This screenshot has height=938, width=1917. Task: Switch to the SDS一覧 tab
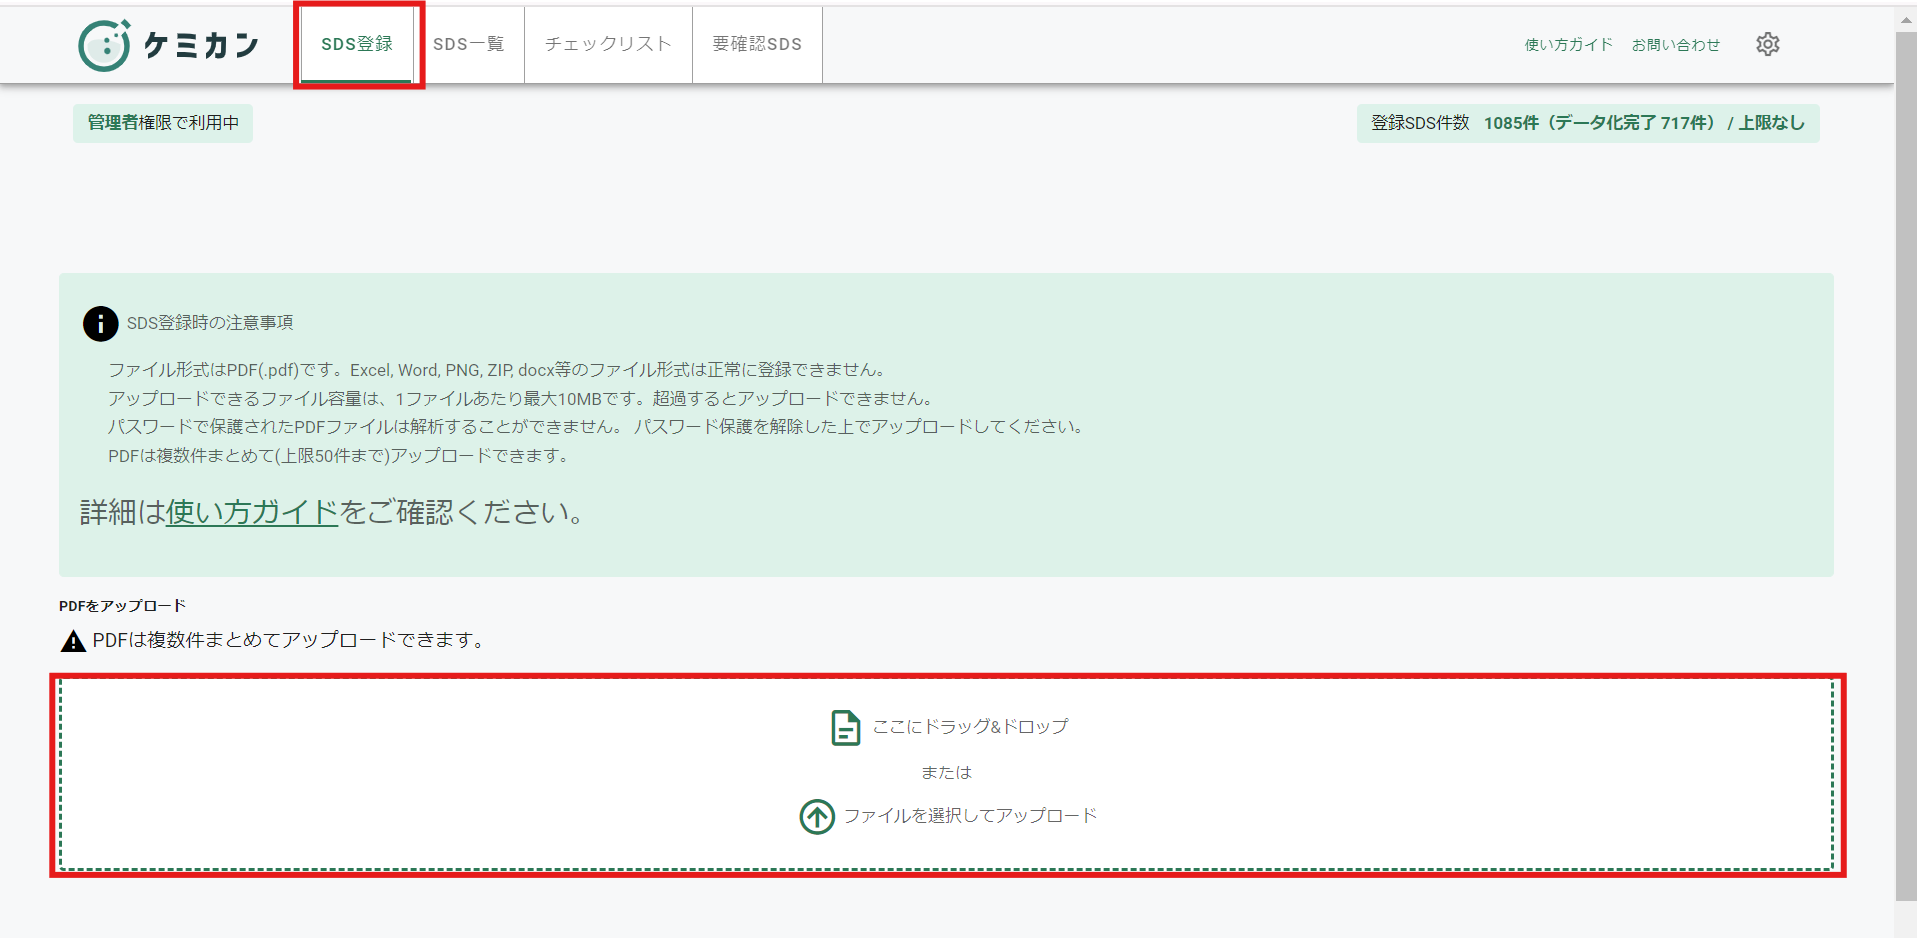(x=469, y=44)
